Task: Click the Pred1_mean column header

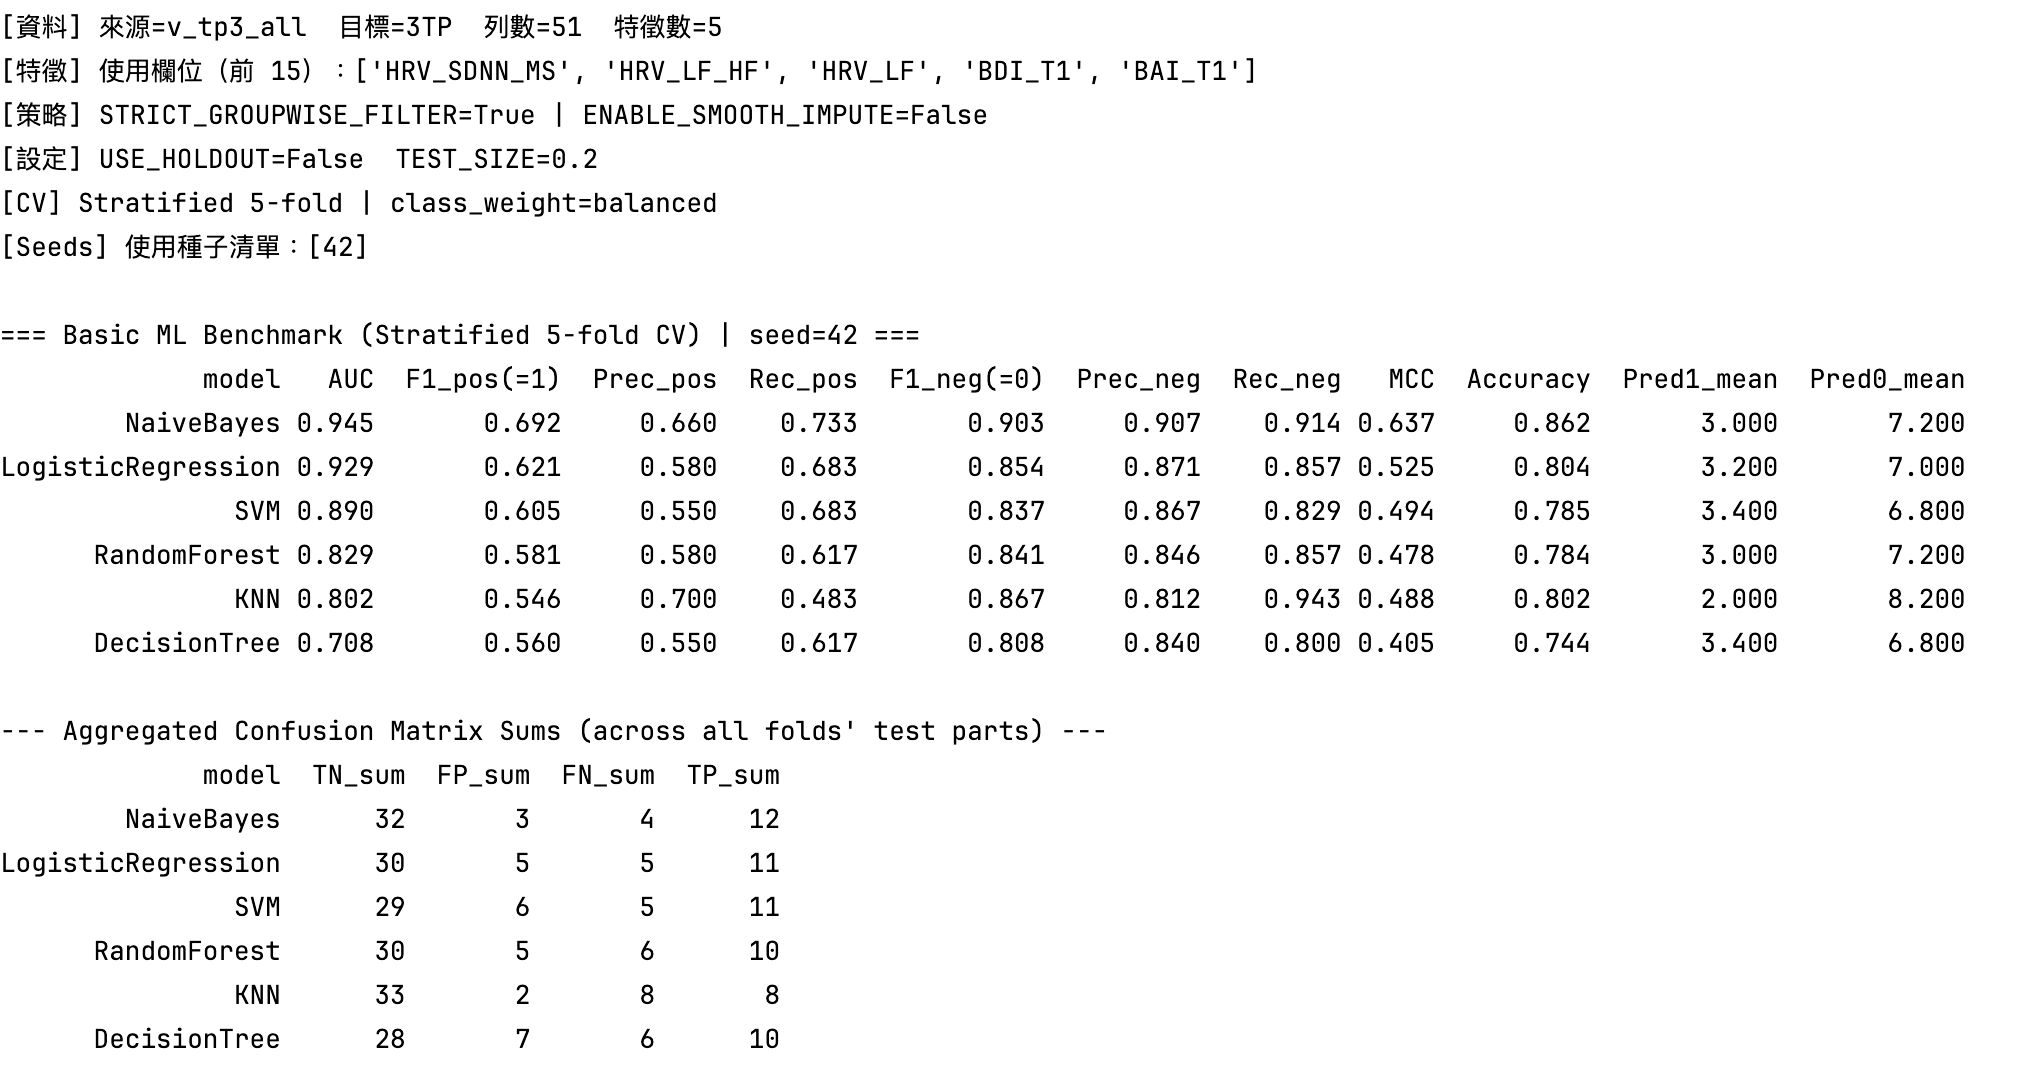Action: [1699, 380]
